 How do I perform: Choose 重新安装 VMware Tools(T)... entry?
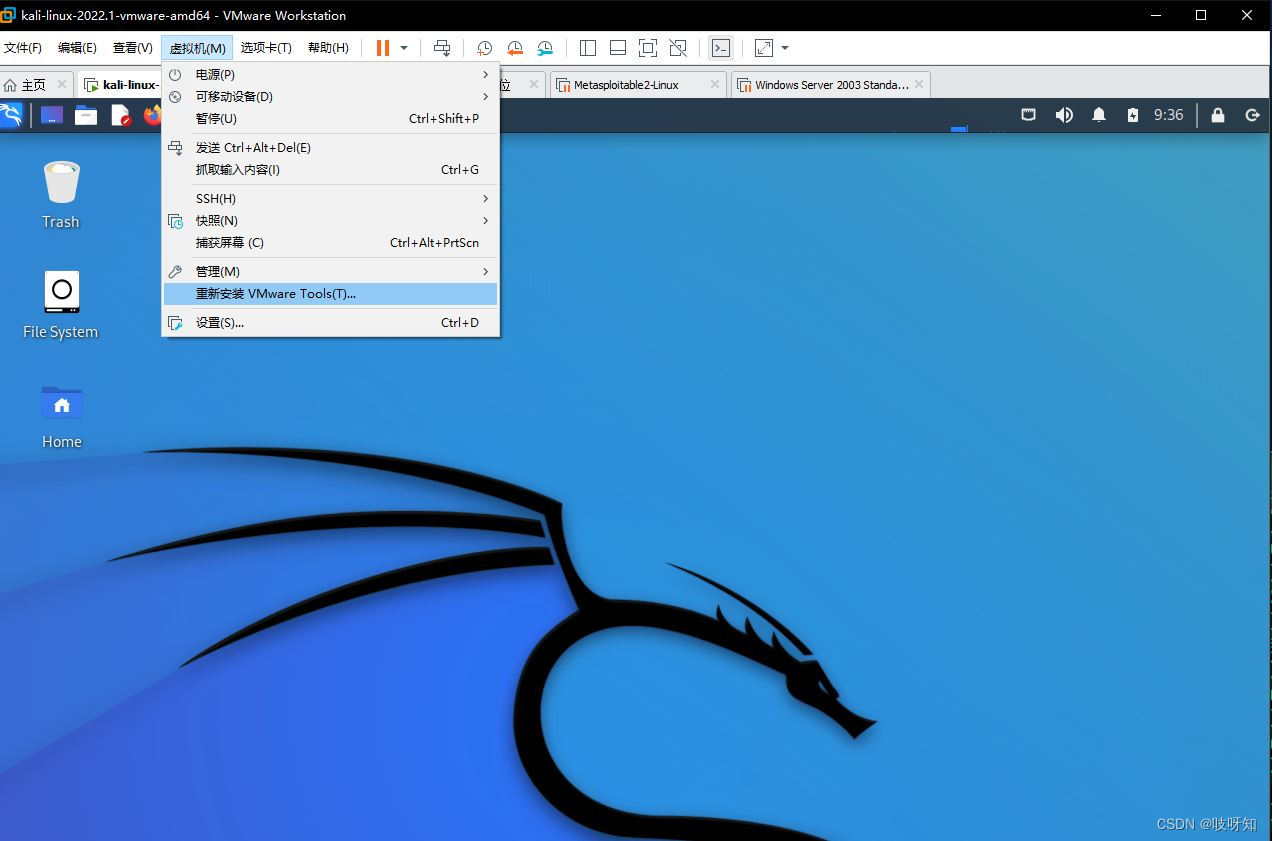pyautogui.click(x=330, y=294)
